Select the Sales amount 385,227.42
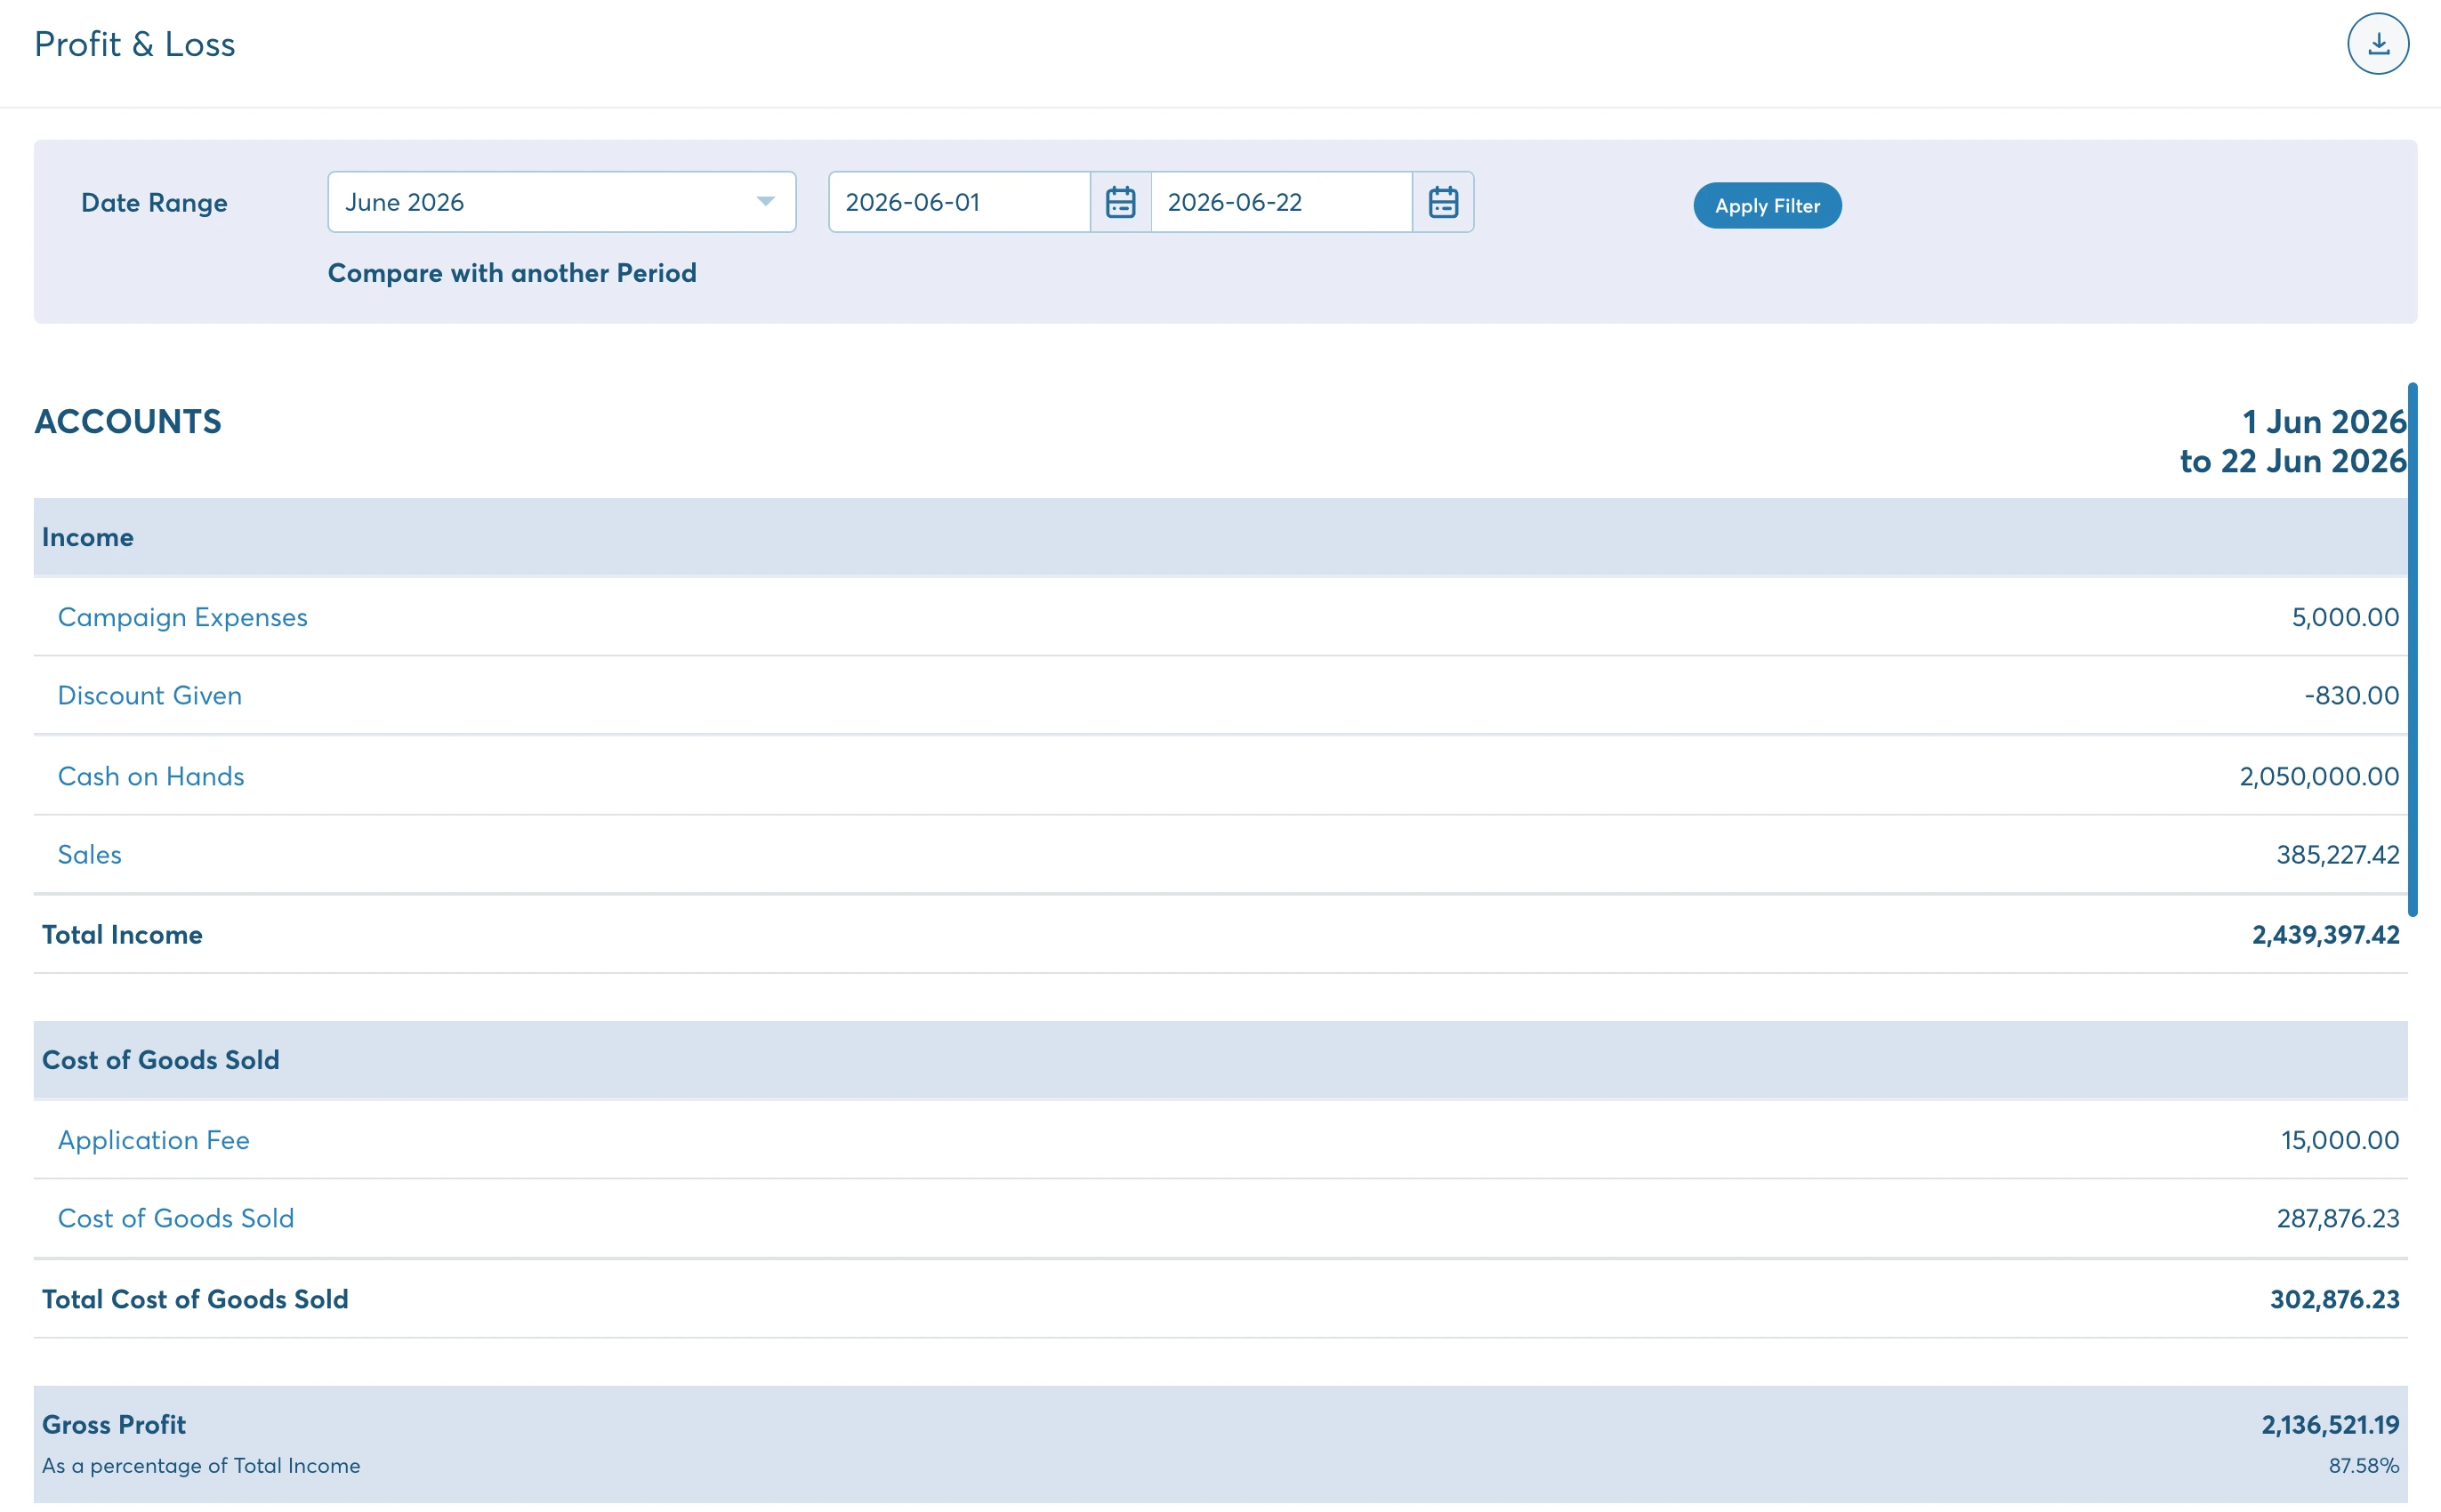The width and height of the screenshot is (2441, 1512). (2337, 854)
